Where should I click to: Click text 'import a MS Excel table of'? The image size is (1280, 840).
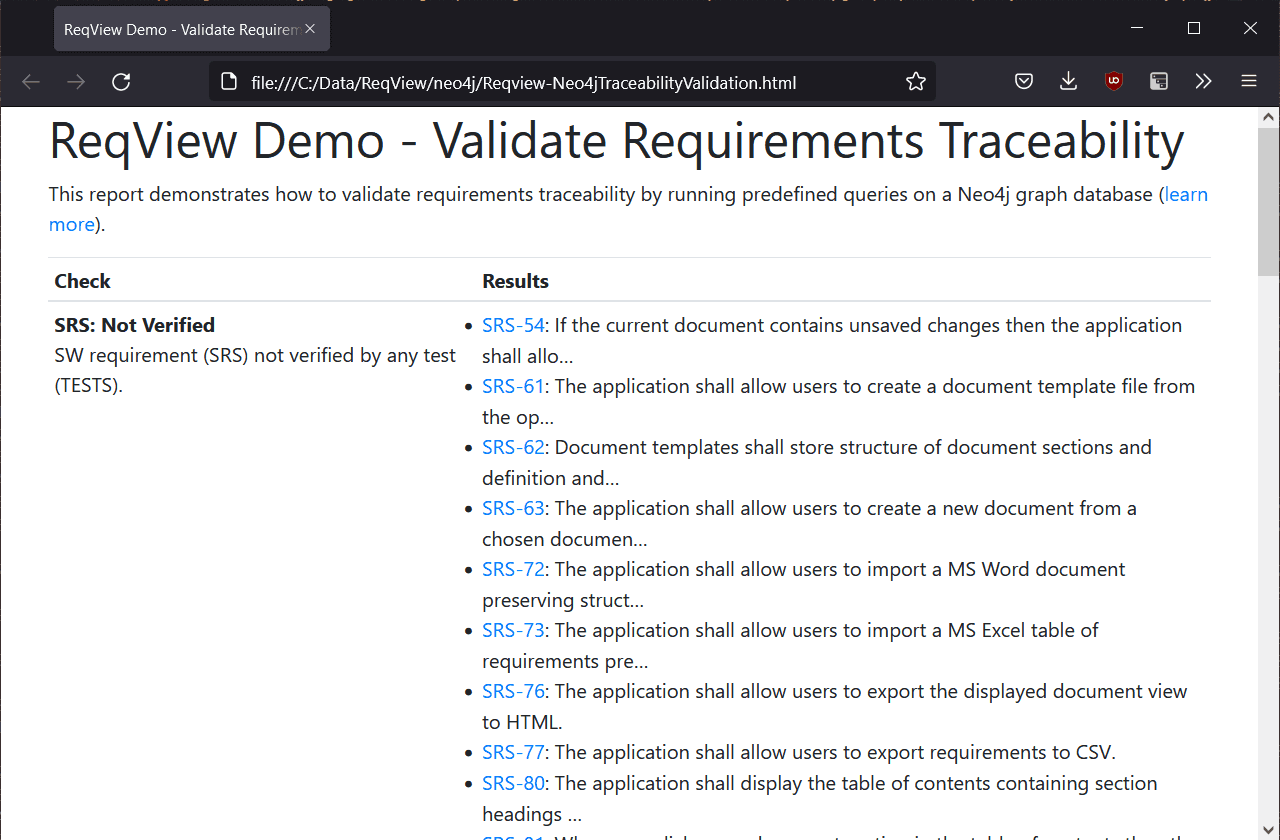[985, 630]
